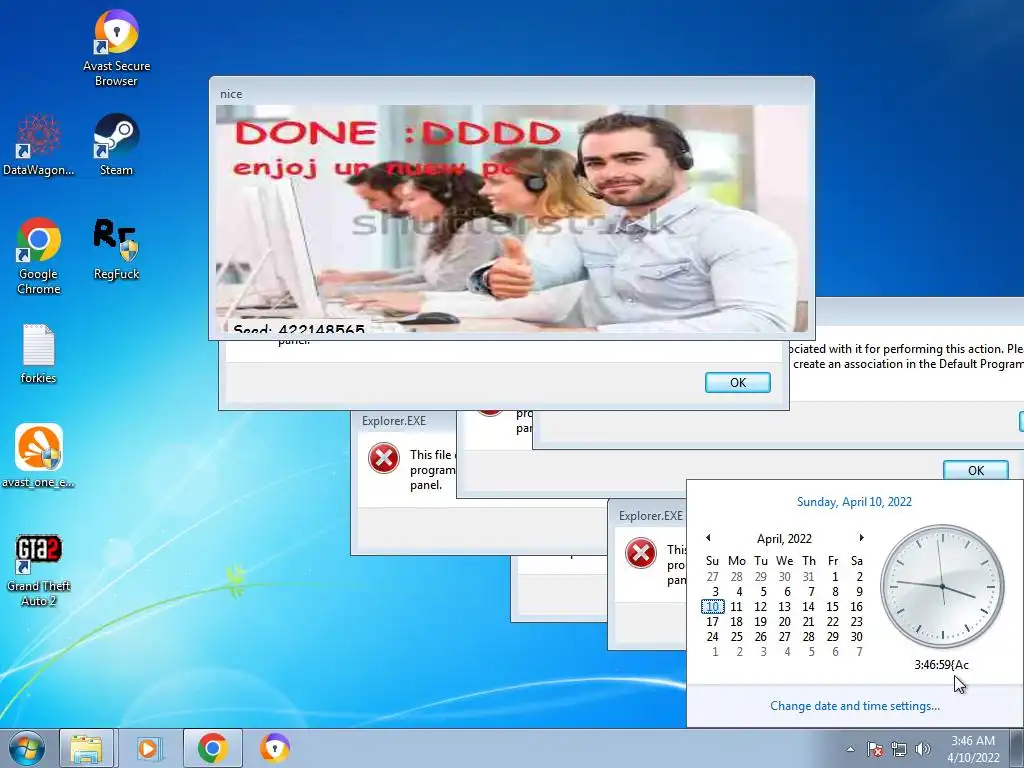Viewport: 1024px width, 768px height.
Task: Select April 30 in the calendar
Action: [856, 637]
